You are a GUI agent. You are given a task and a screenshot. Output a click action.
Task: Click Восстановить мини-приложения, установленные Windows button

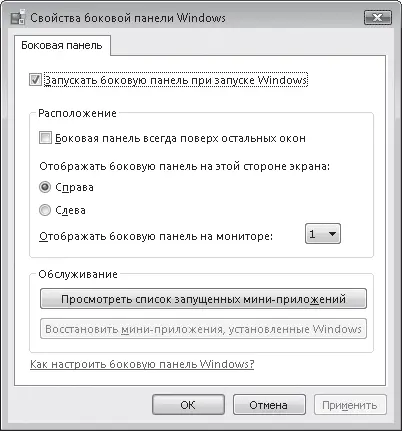tap(203, 329)
